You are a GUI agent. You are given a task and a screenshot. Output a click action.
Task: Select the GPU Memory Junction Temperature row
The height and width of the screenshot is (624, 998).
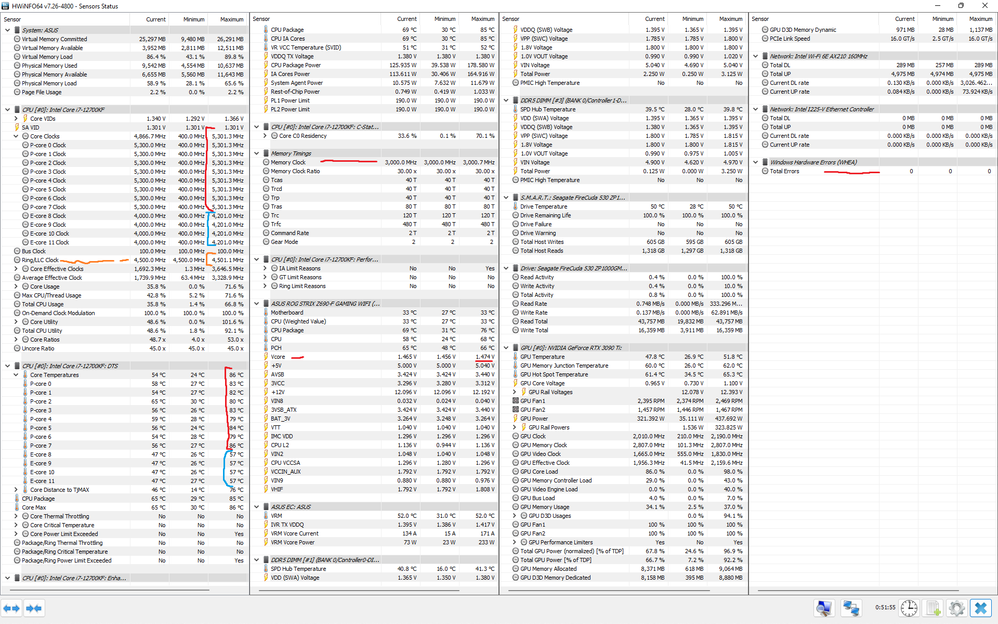coord(625,365)
